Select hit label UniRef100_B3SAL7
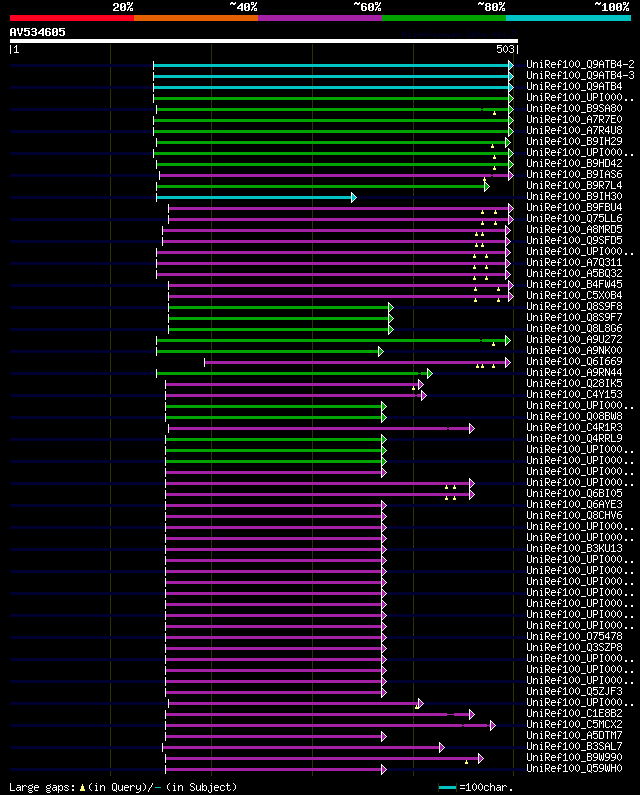This screenshot has width=640, height=795. pyautogui.click(x=574, y=746)
